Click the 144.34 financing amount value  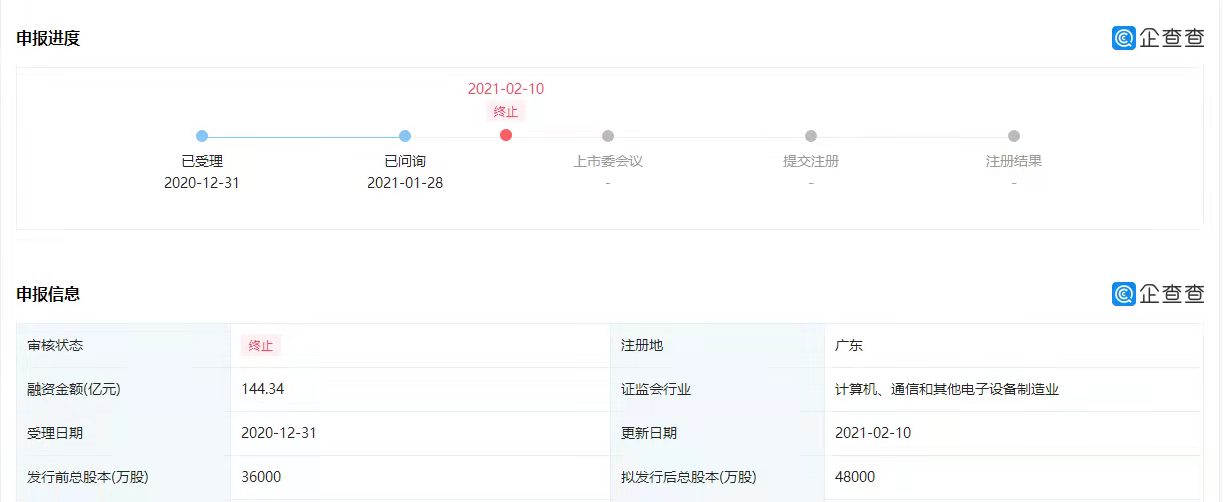(x=263, y=389)
